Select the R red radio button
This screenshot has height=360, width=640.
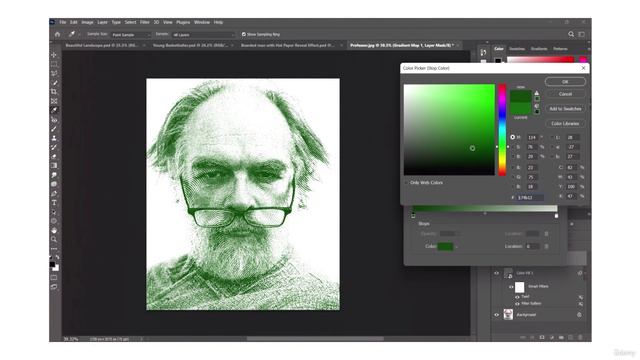pyautogui.click(x=513, y=167)
